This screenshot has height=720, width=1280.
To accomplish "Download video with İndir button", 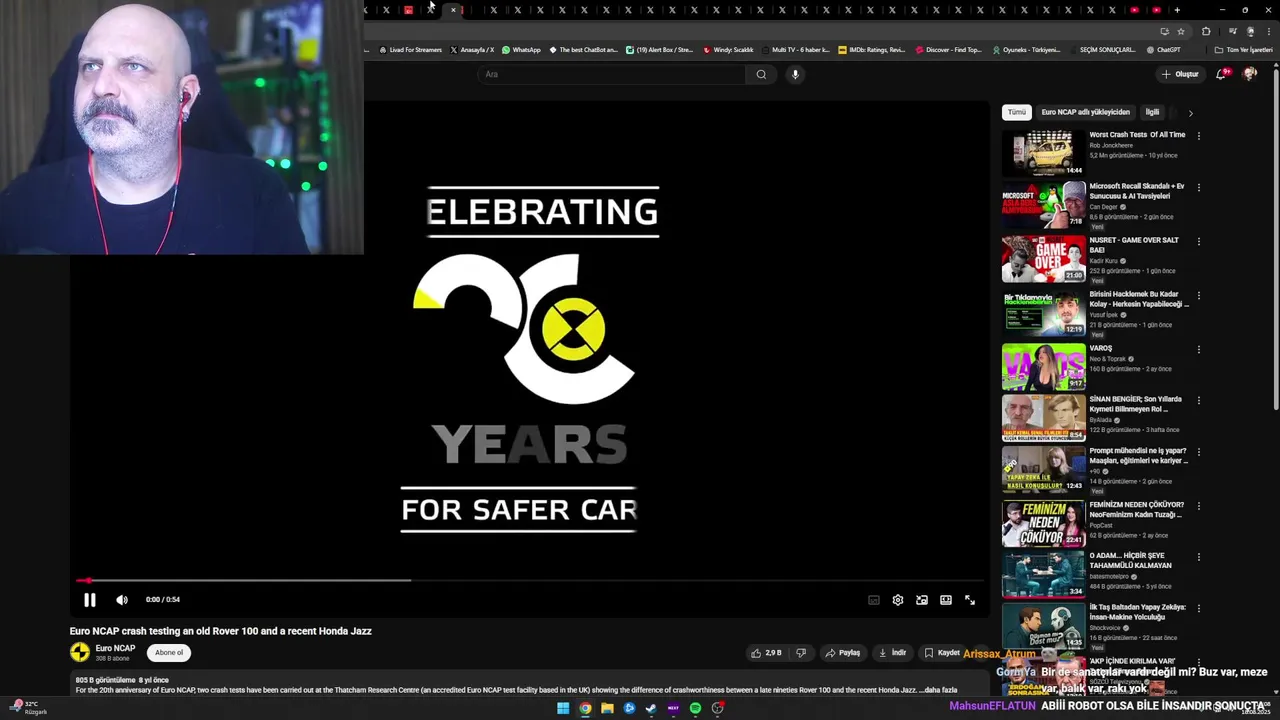I will (x=891, y=653).
